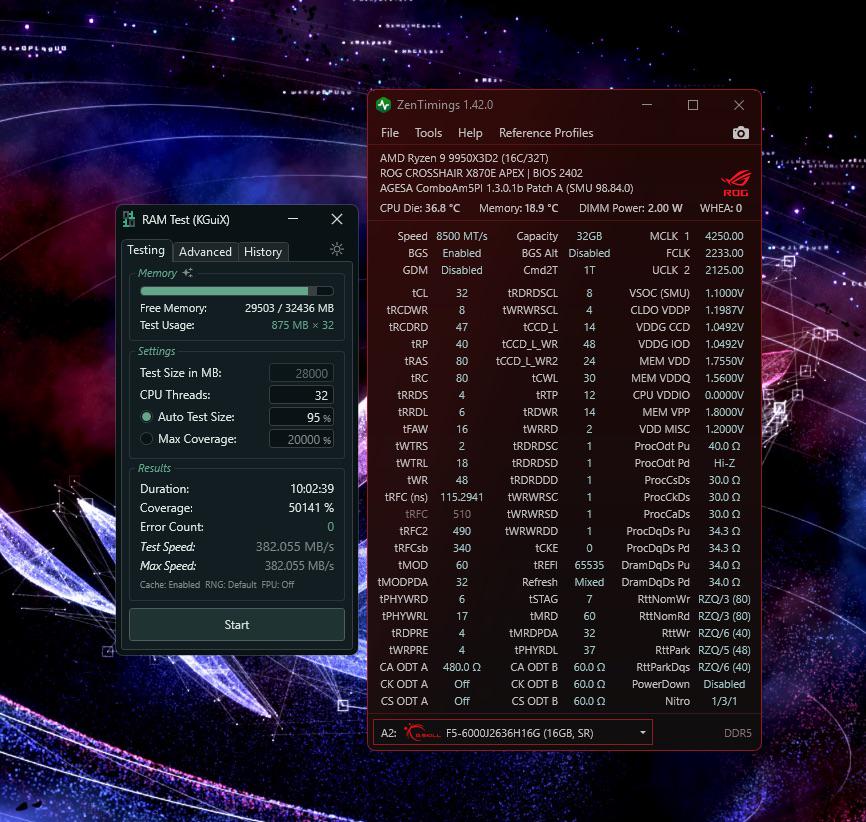The image size is (866, 822).
Task: Click the Duration value 10:02:39
Action: pos(312,489)
